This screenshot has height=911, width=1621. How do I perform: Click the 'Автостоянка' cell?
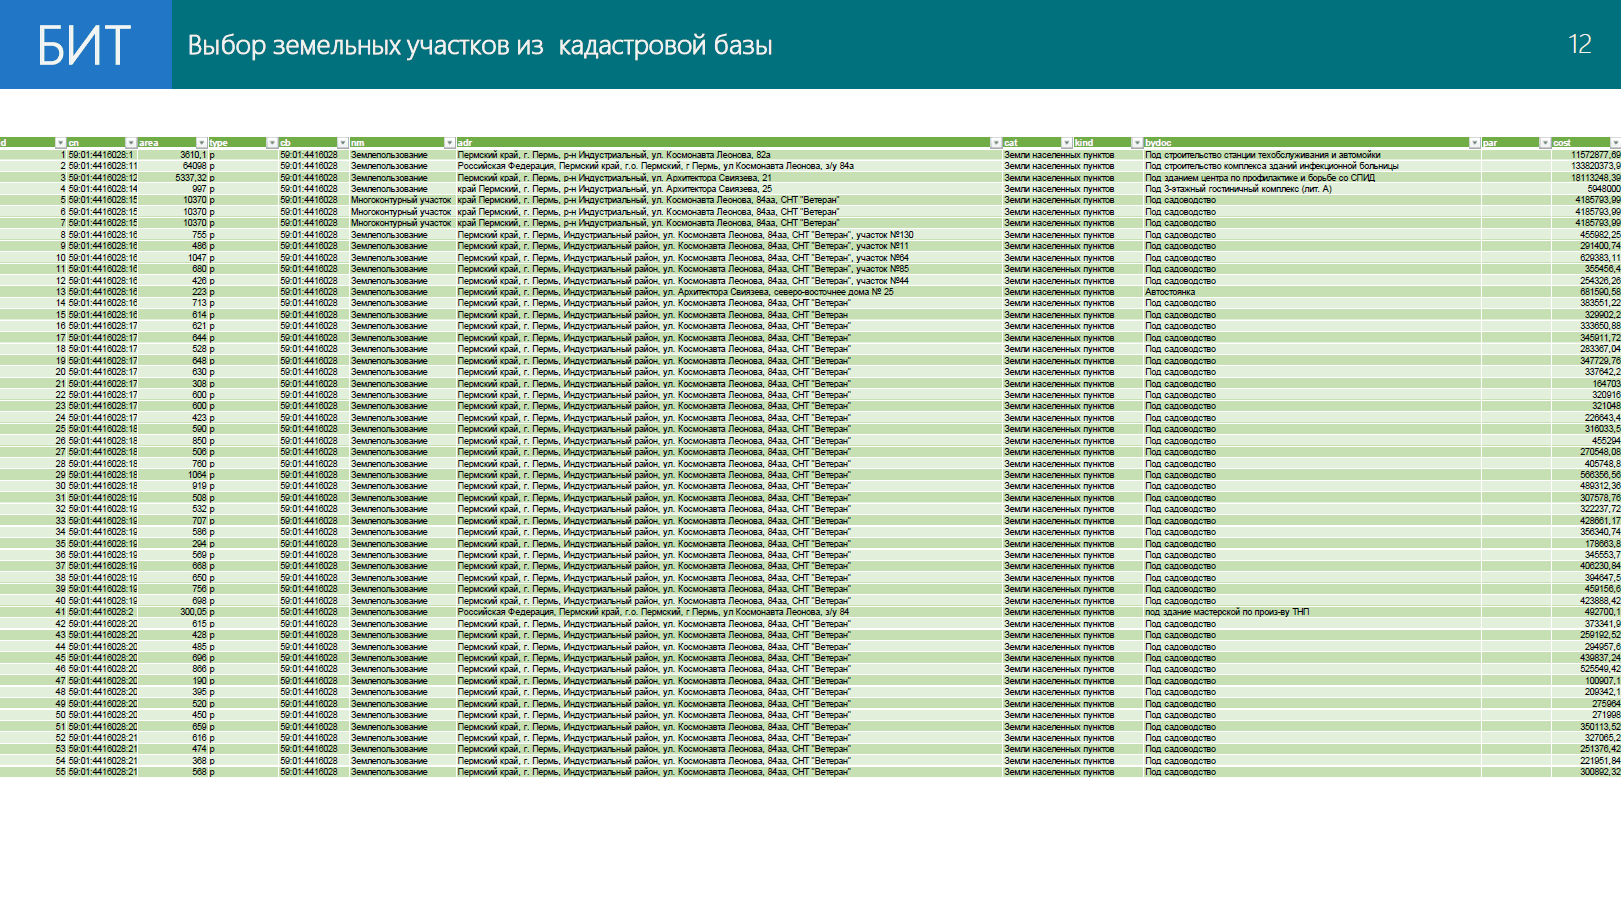1170,292
